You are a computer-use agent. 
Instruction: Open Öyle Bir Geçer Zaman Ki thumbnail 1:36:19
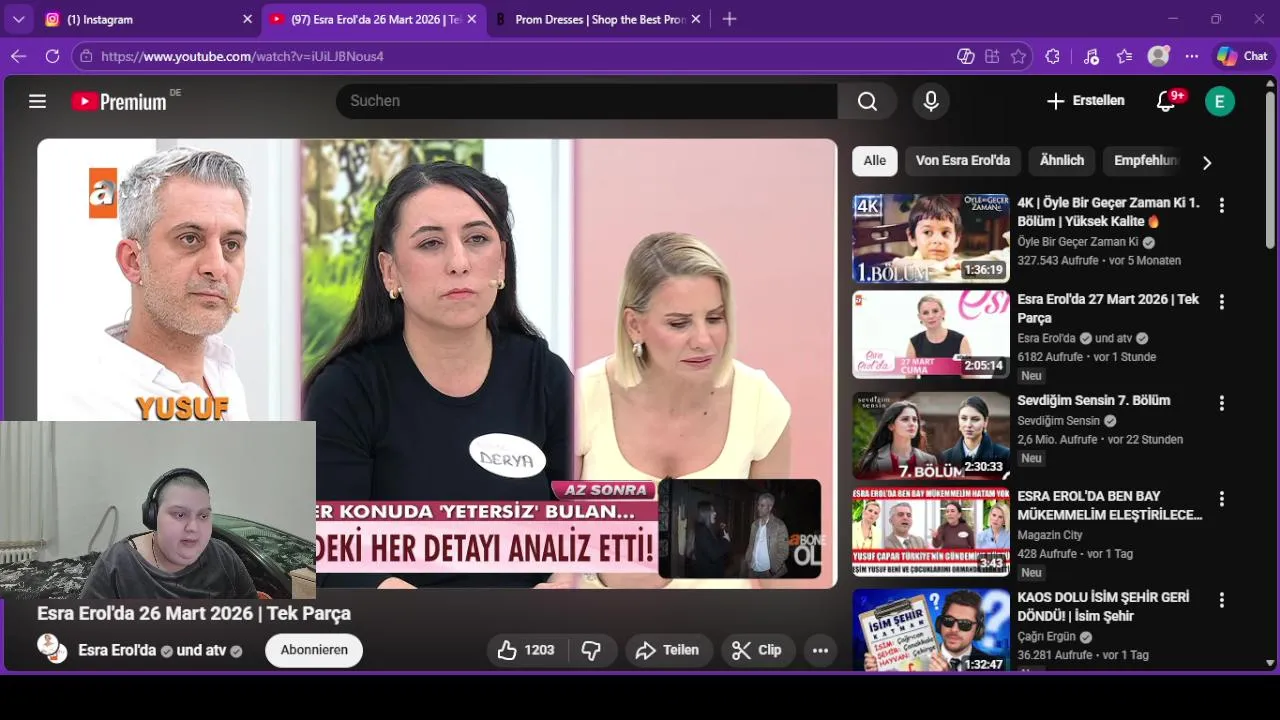[931, 238]
